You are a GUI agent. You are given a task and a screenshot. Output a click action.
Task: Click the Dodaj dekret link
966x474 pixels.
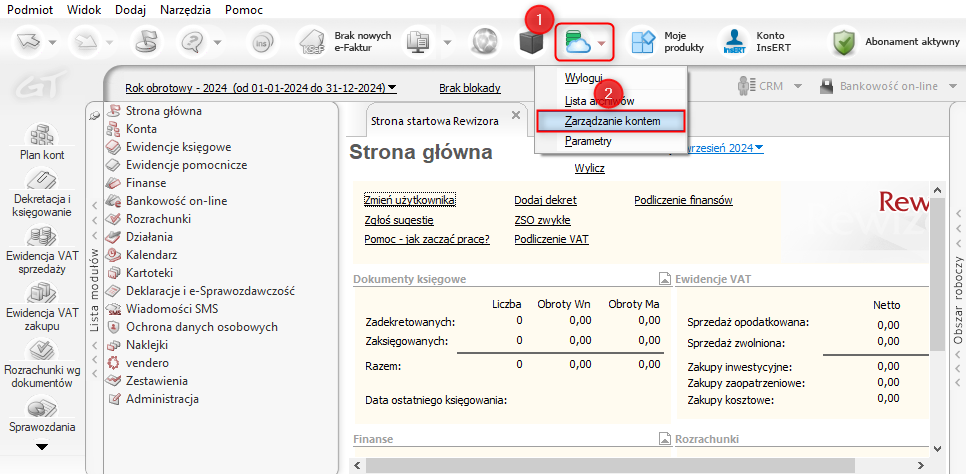click(545, 200)
